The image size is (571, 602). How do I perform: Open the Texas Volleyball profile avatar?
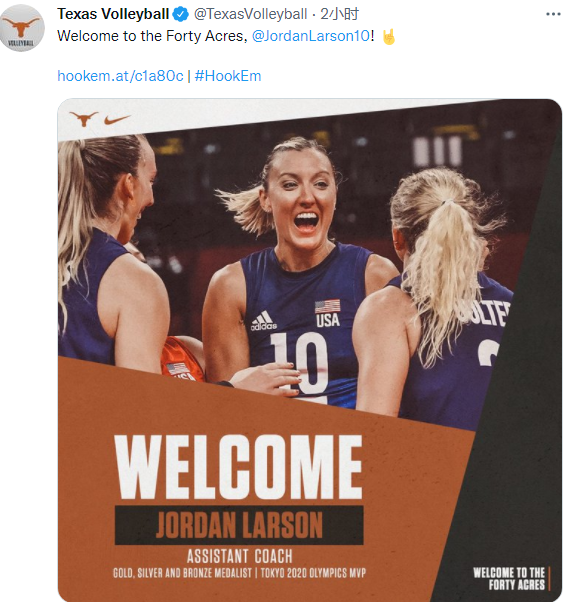pos(22,28)
